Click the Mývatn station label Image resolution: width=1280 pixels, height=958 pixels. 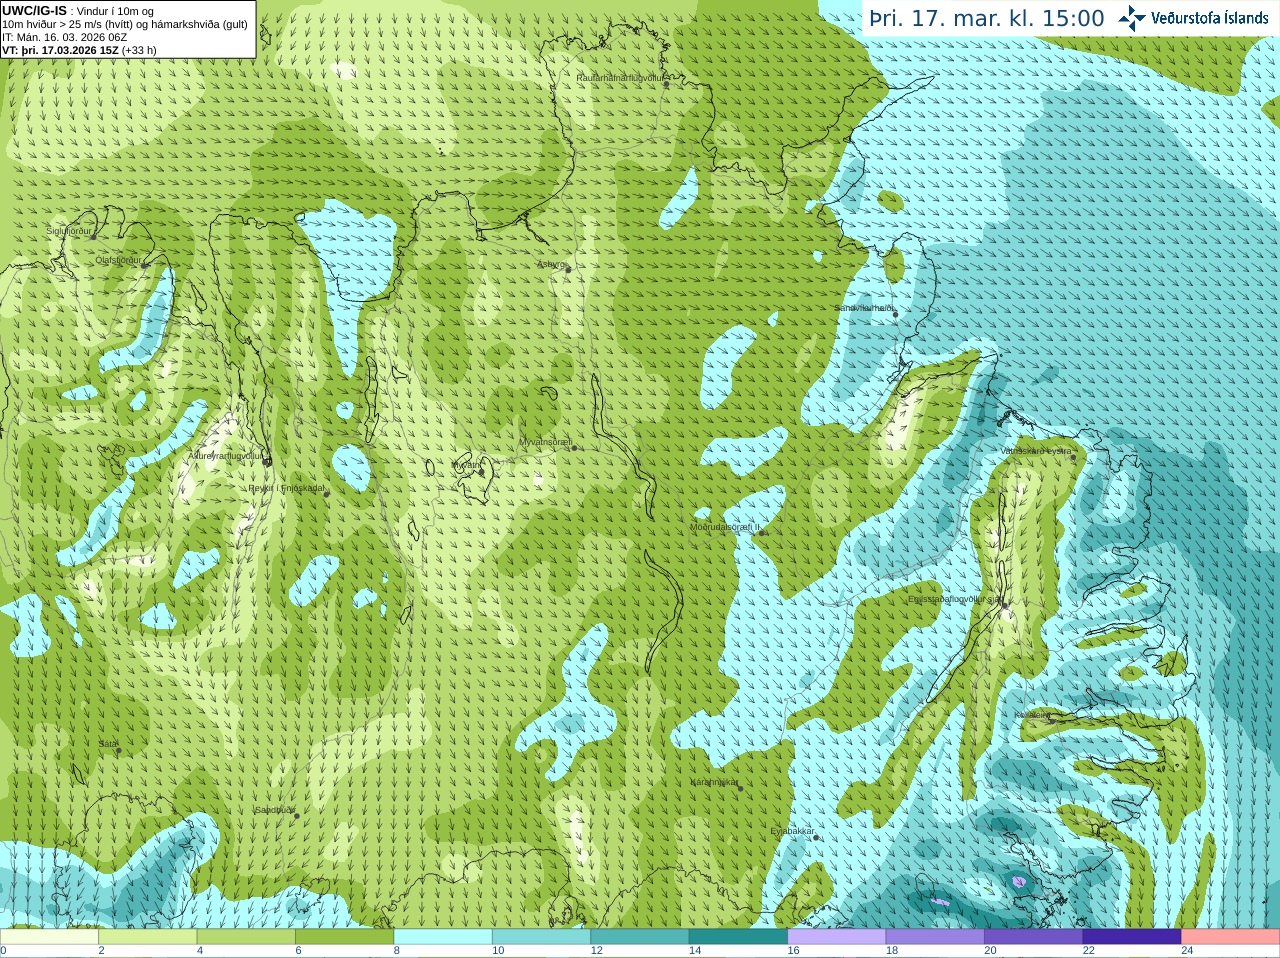(465, 464)
